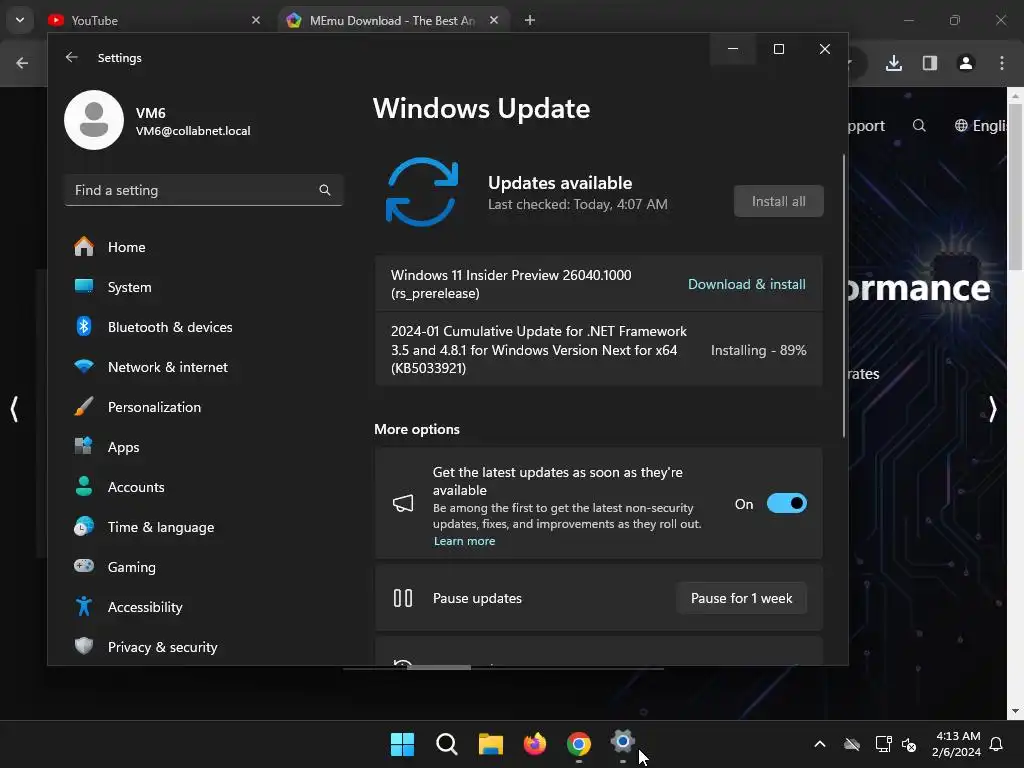Click VM6@collabnet.local account text

coord(193,131)
